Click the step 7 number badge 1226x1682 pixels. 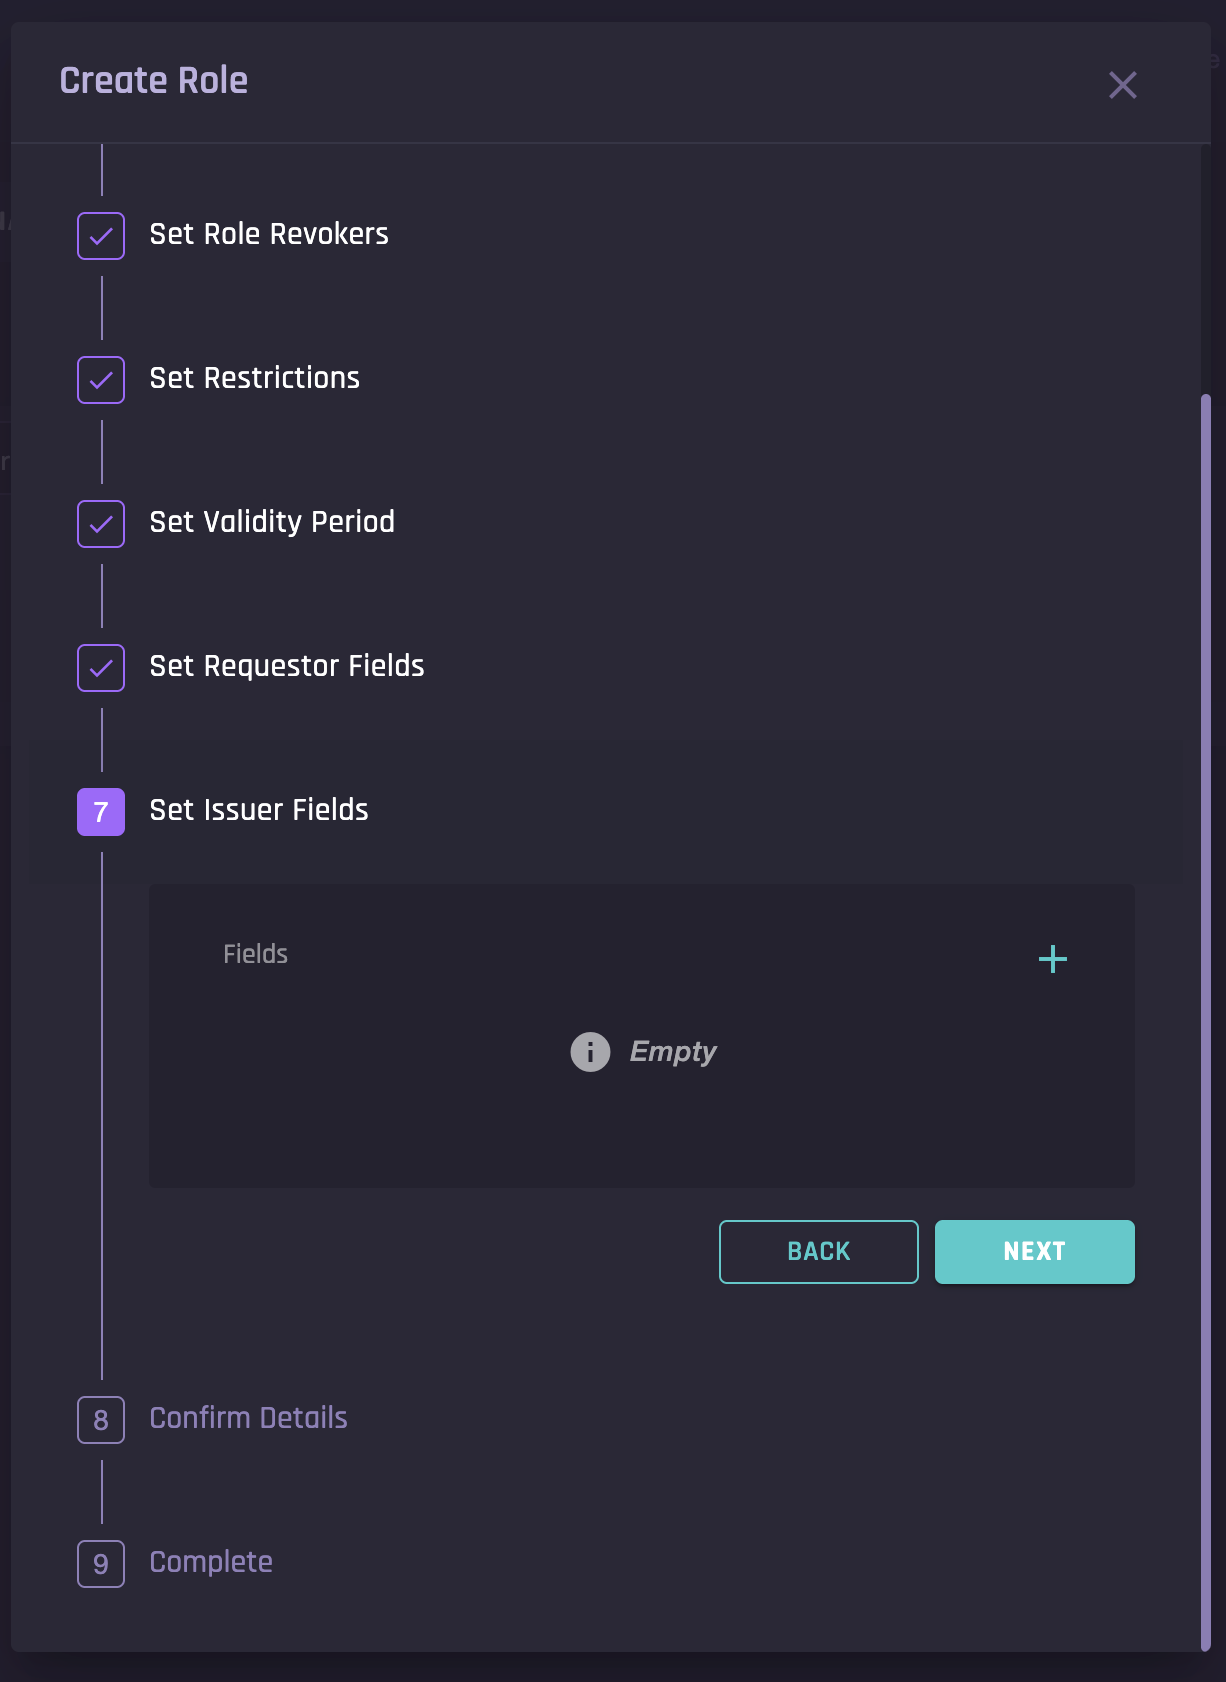101,812
